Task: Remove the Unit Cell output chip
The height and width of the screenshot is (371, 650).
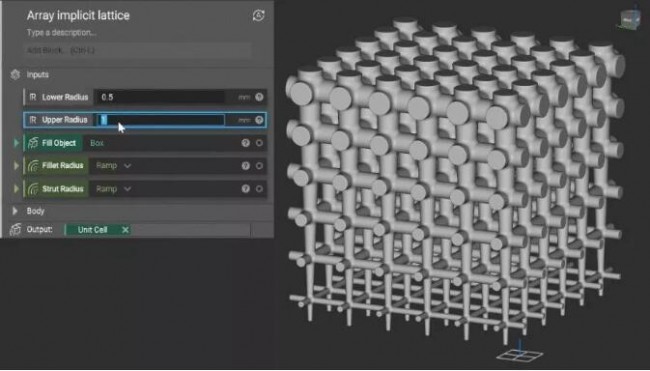Action: (x=125, y=230)
